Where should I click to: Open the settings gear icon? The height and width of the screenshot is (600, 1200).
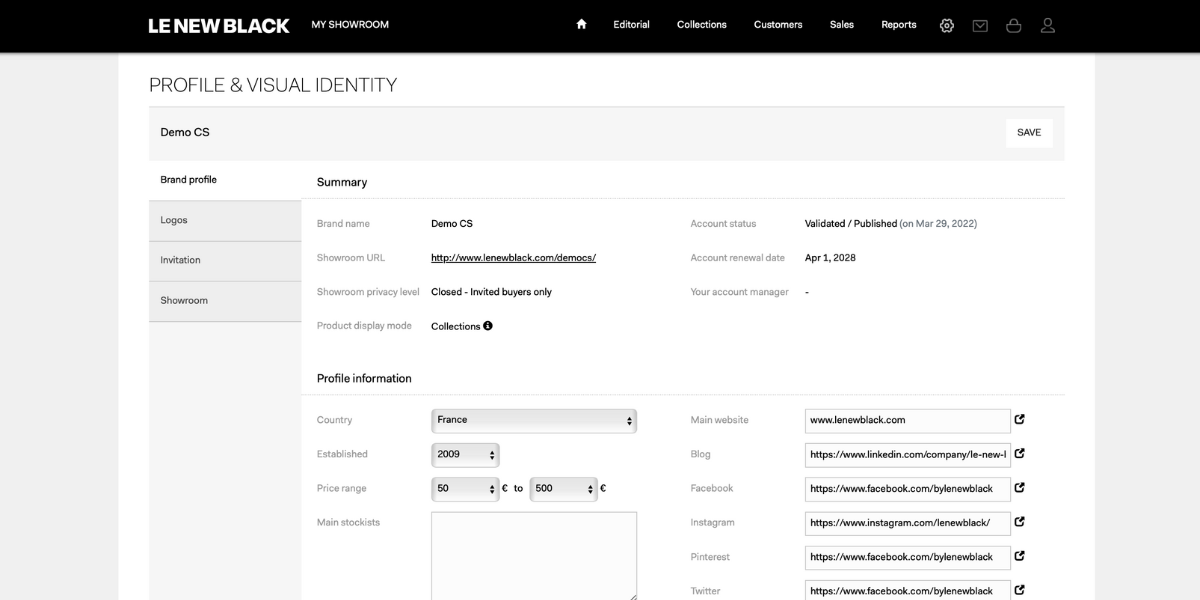coord(947,25)
